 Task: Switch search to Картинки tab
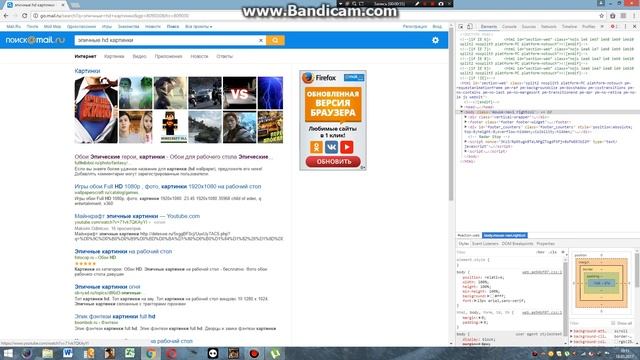(x=114, y=56)
